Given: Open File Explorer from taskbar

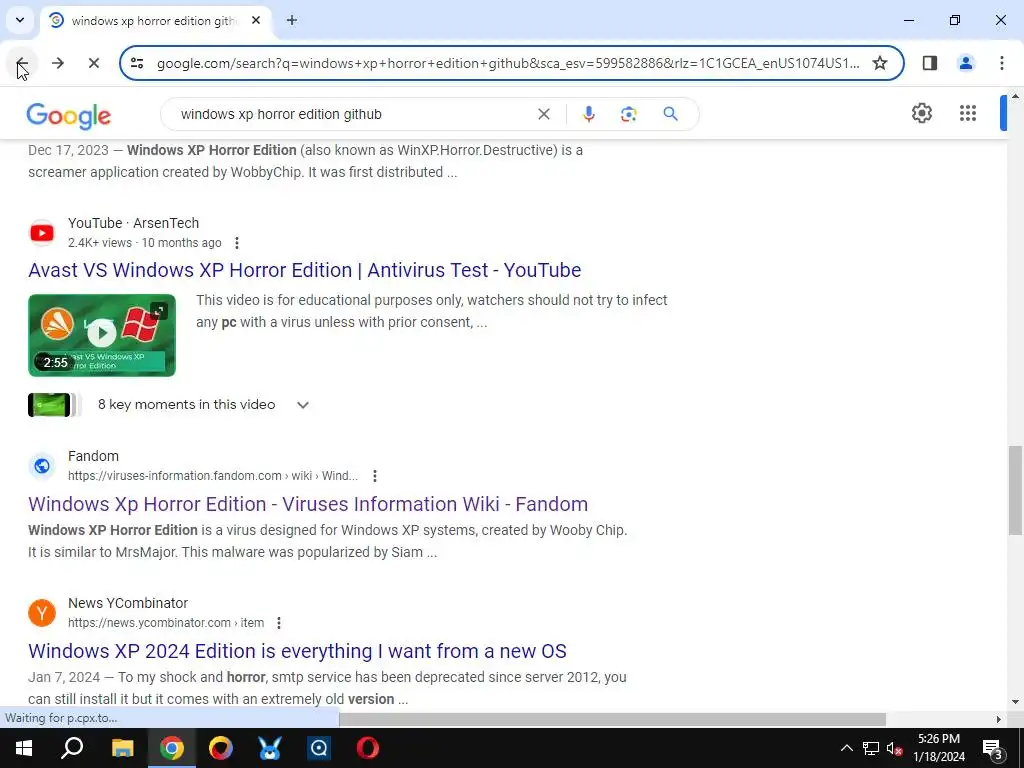Looking at the screenshot, I should pyautogui.click(x=122, y=748).
